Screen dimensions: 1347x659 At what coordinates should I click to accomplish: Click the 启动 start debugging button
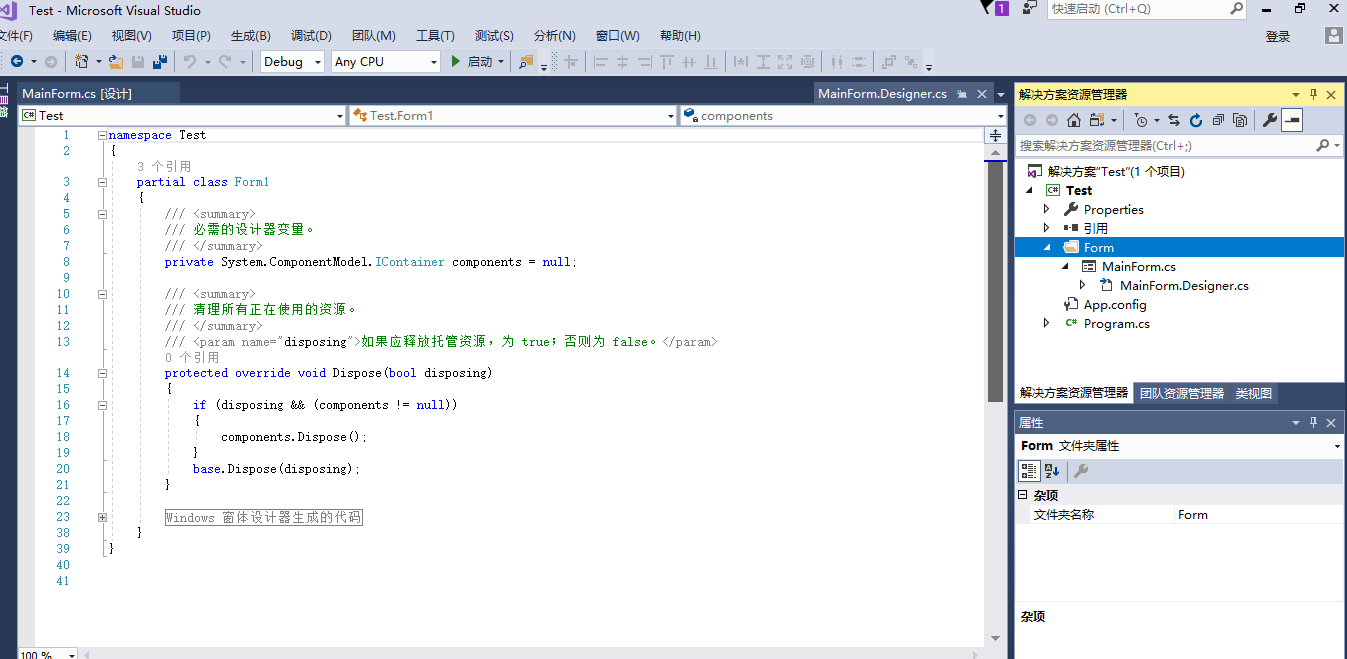[478, 62]
